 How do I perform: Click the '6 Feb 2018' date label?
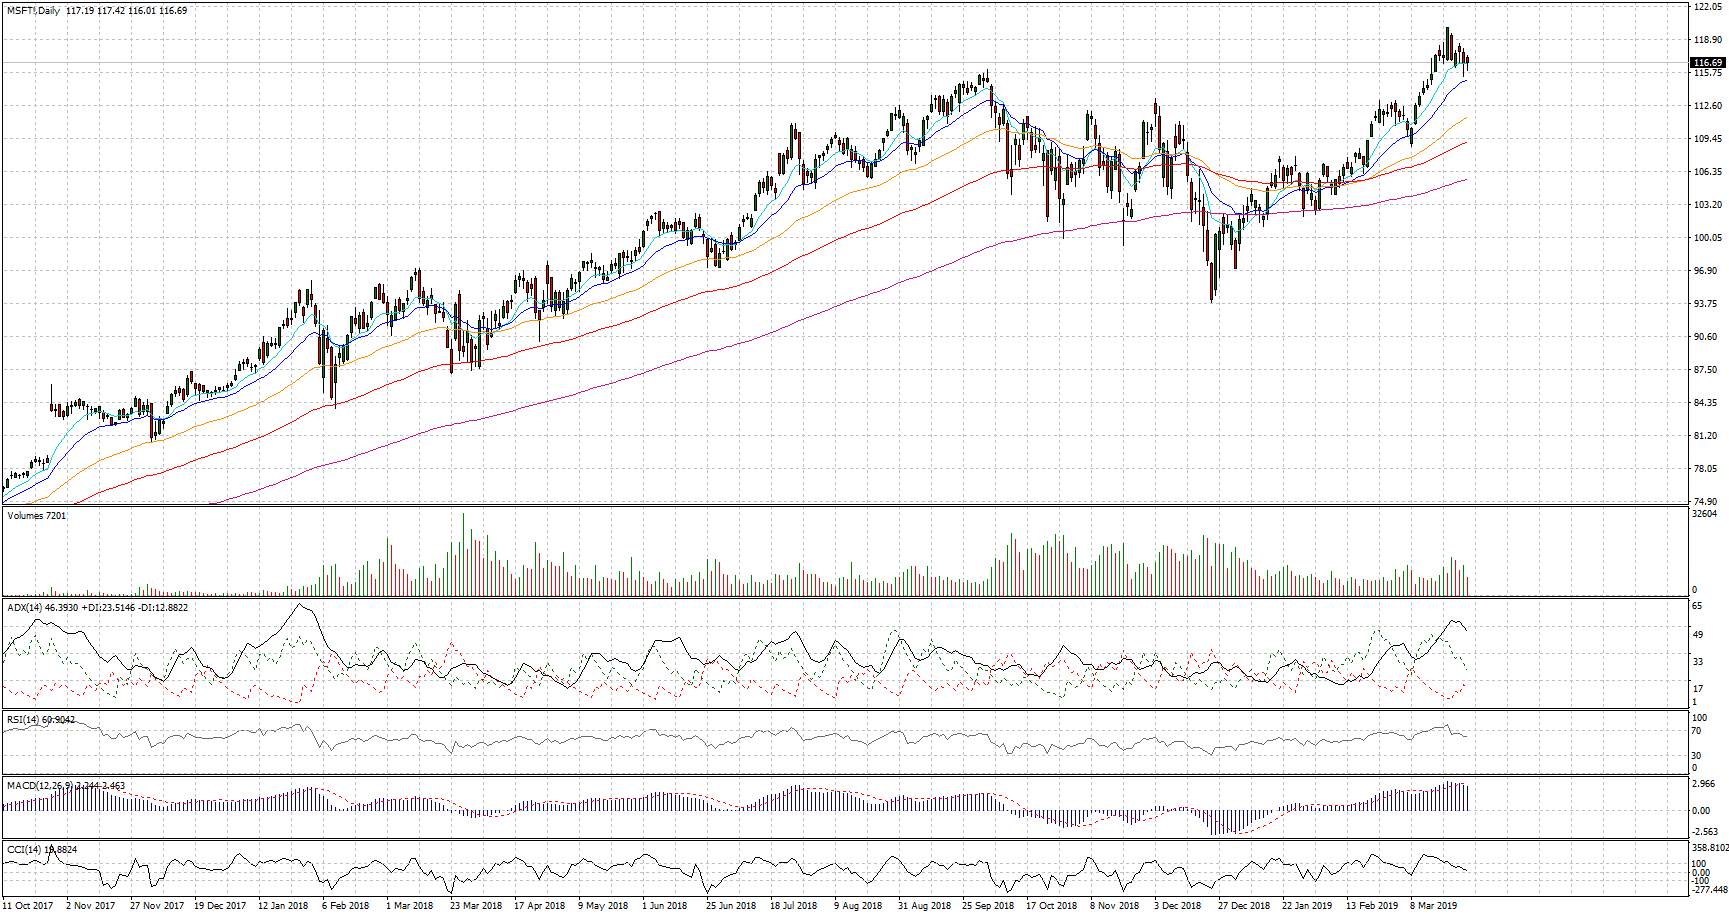click(x=345, y=906)
